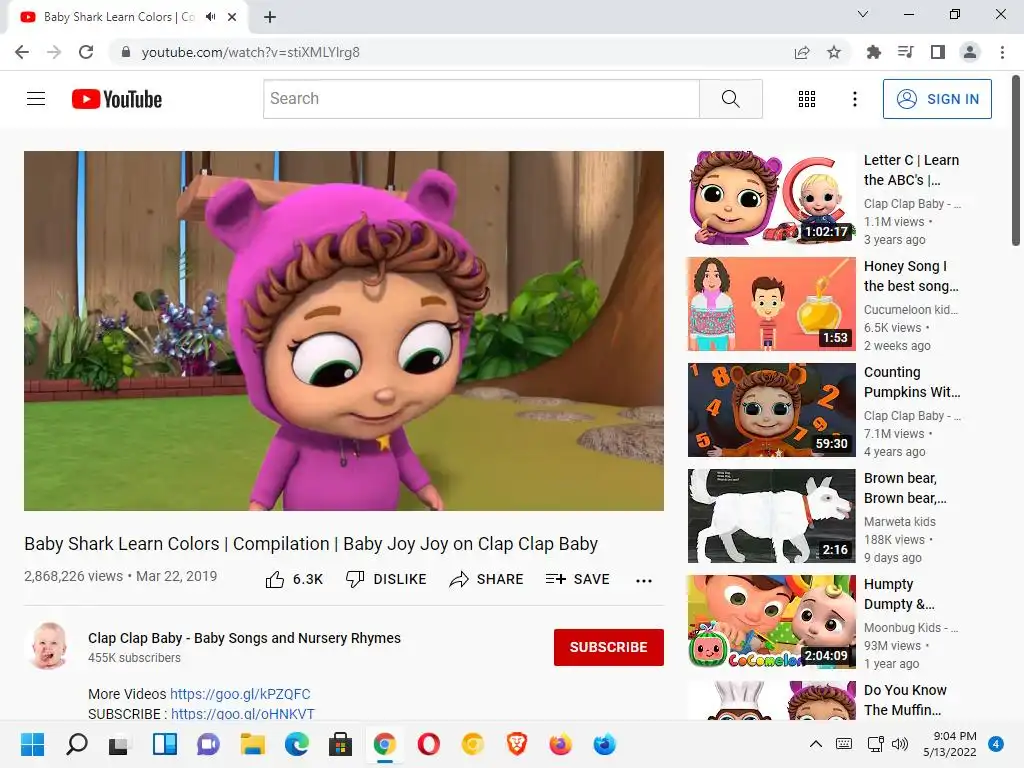Open YouTube settings three-dot menu
Image resolution: width=1024 pixels, height=768 pixels.
tap(854, 99)
